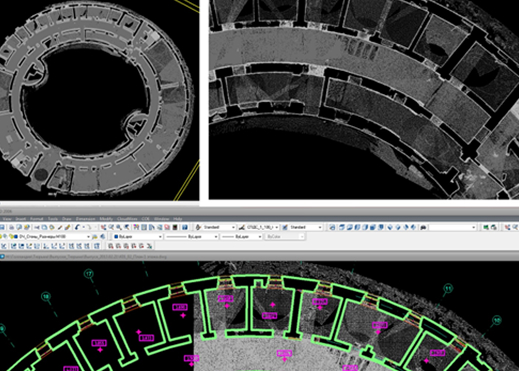Image resolution: width=519 pixels, height=371 pixels.
Task: Click the blue Help question icon
Action: click(x=184, y=227)
